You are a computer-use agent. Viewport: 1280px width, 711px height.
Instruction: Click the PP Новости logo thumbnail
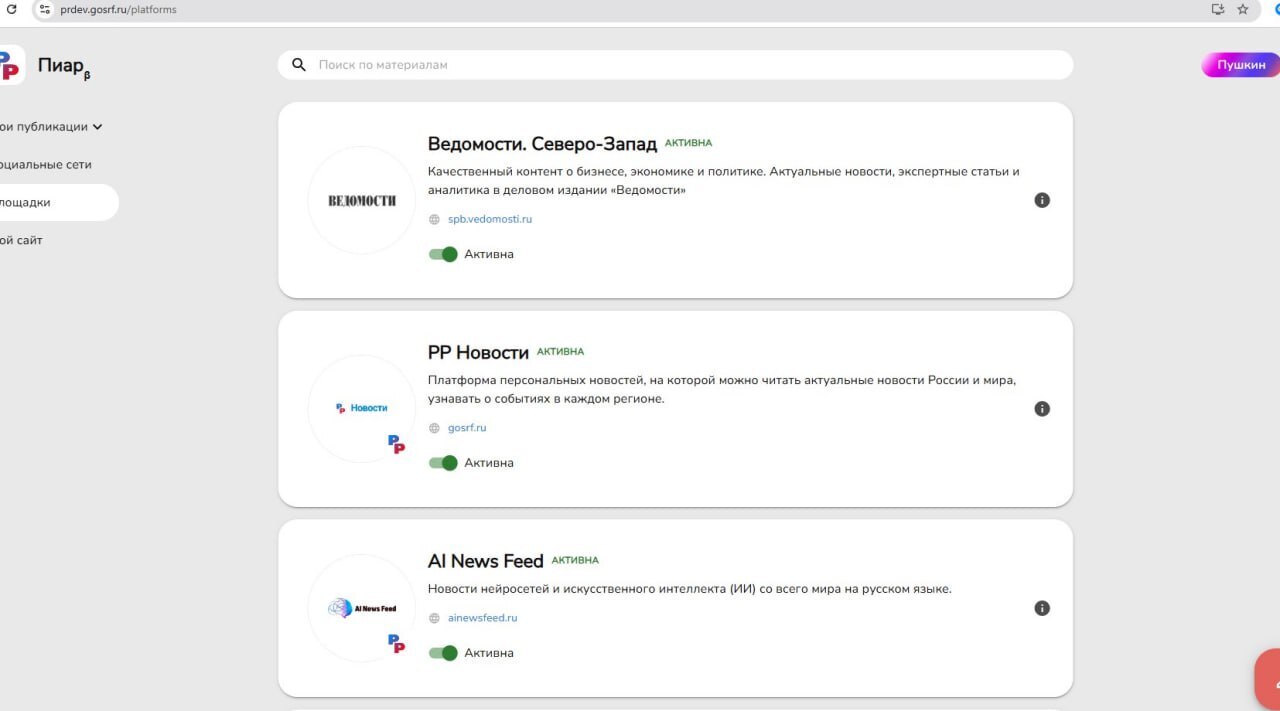[x=362, y=408]
